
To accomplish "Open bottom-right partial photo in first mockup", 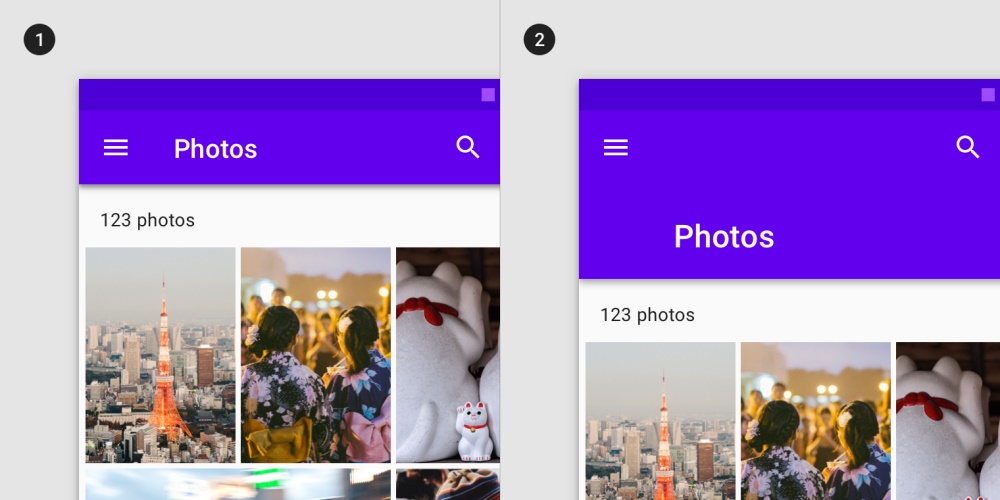I will click(x=448, y=484).
